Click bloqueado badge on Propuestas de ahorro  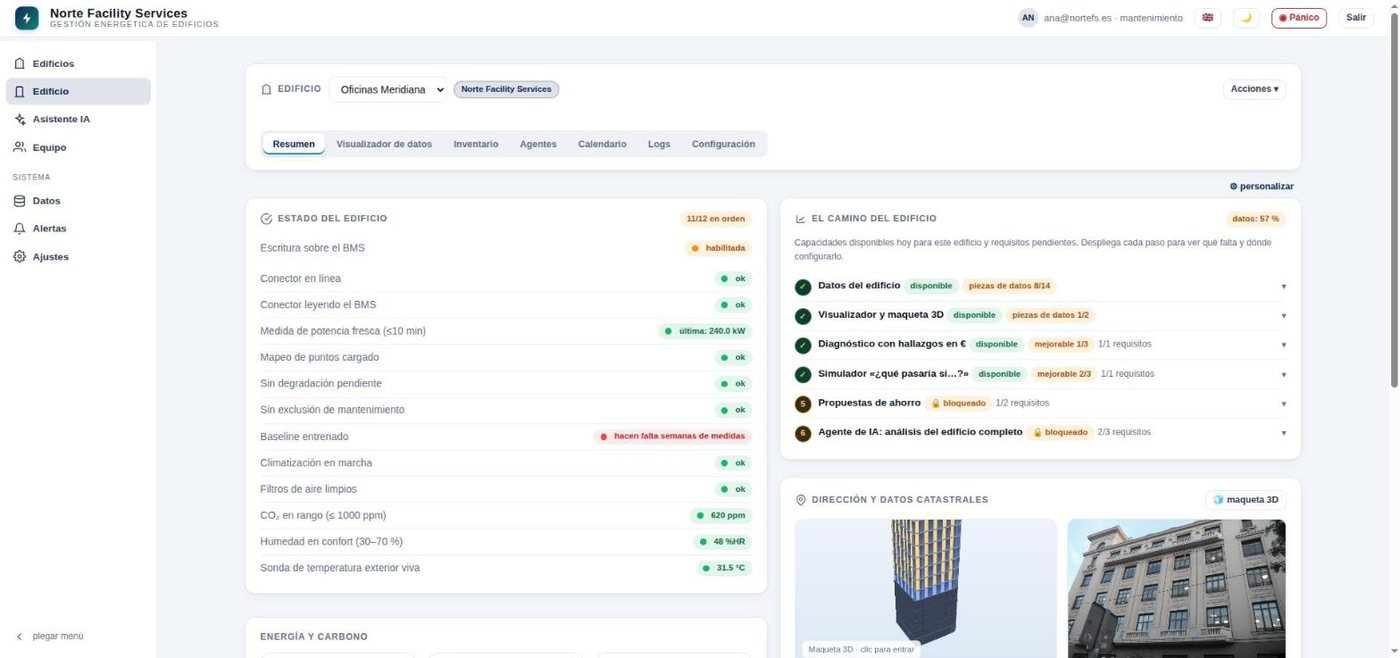(957, 403)
